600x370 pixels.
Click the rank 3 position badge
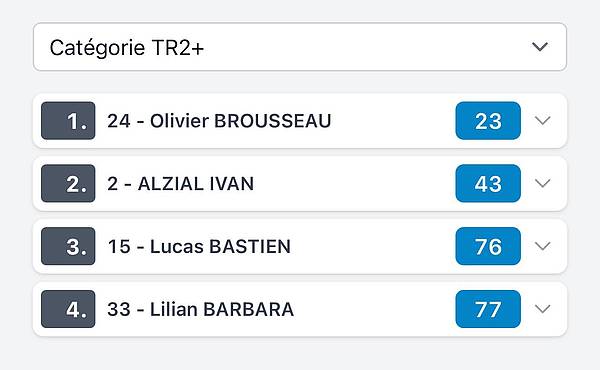point(68,246)
